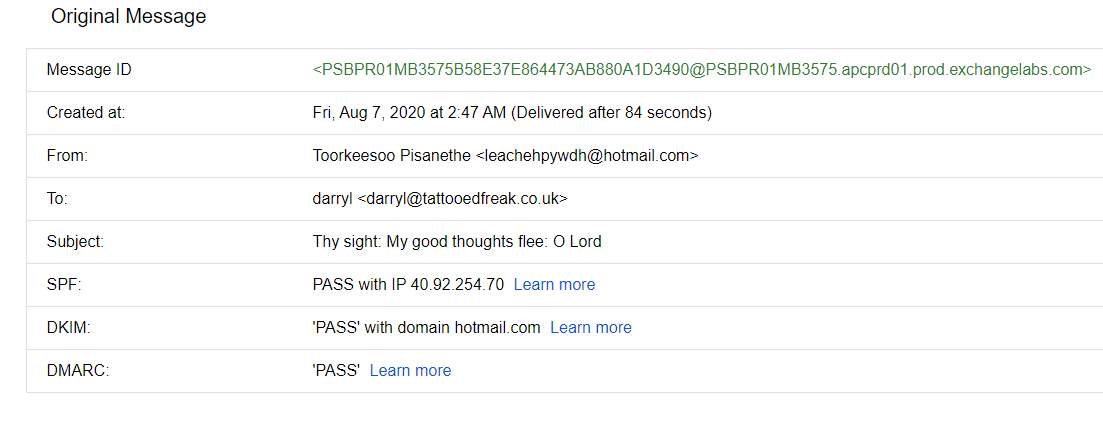Select the Original Message heading

129,17
